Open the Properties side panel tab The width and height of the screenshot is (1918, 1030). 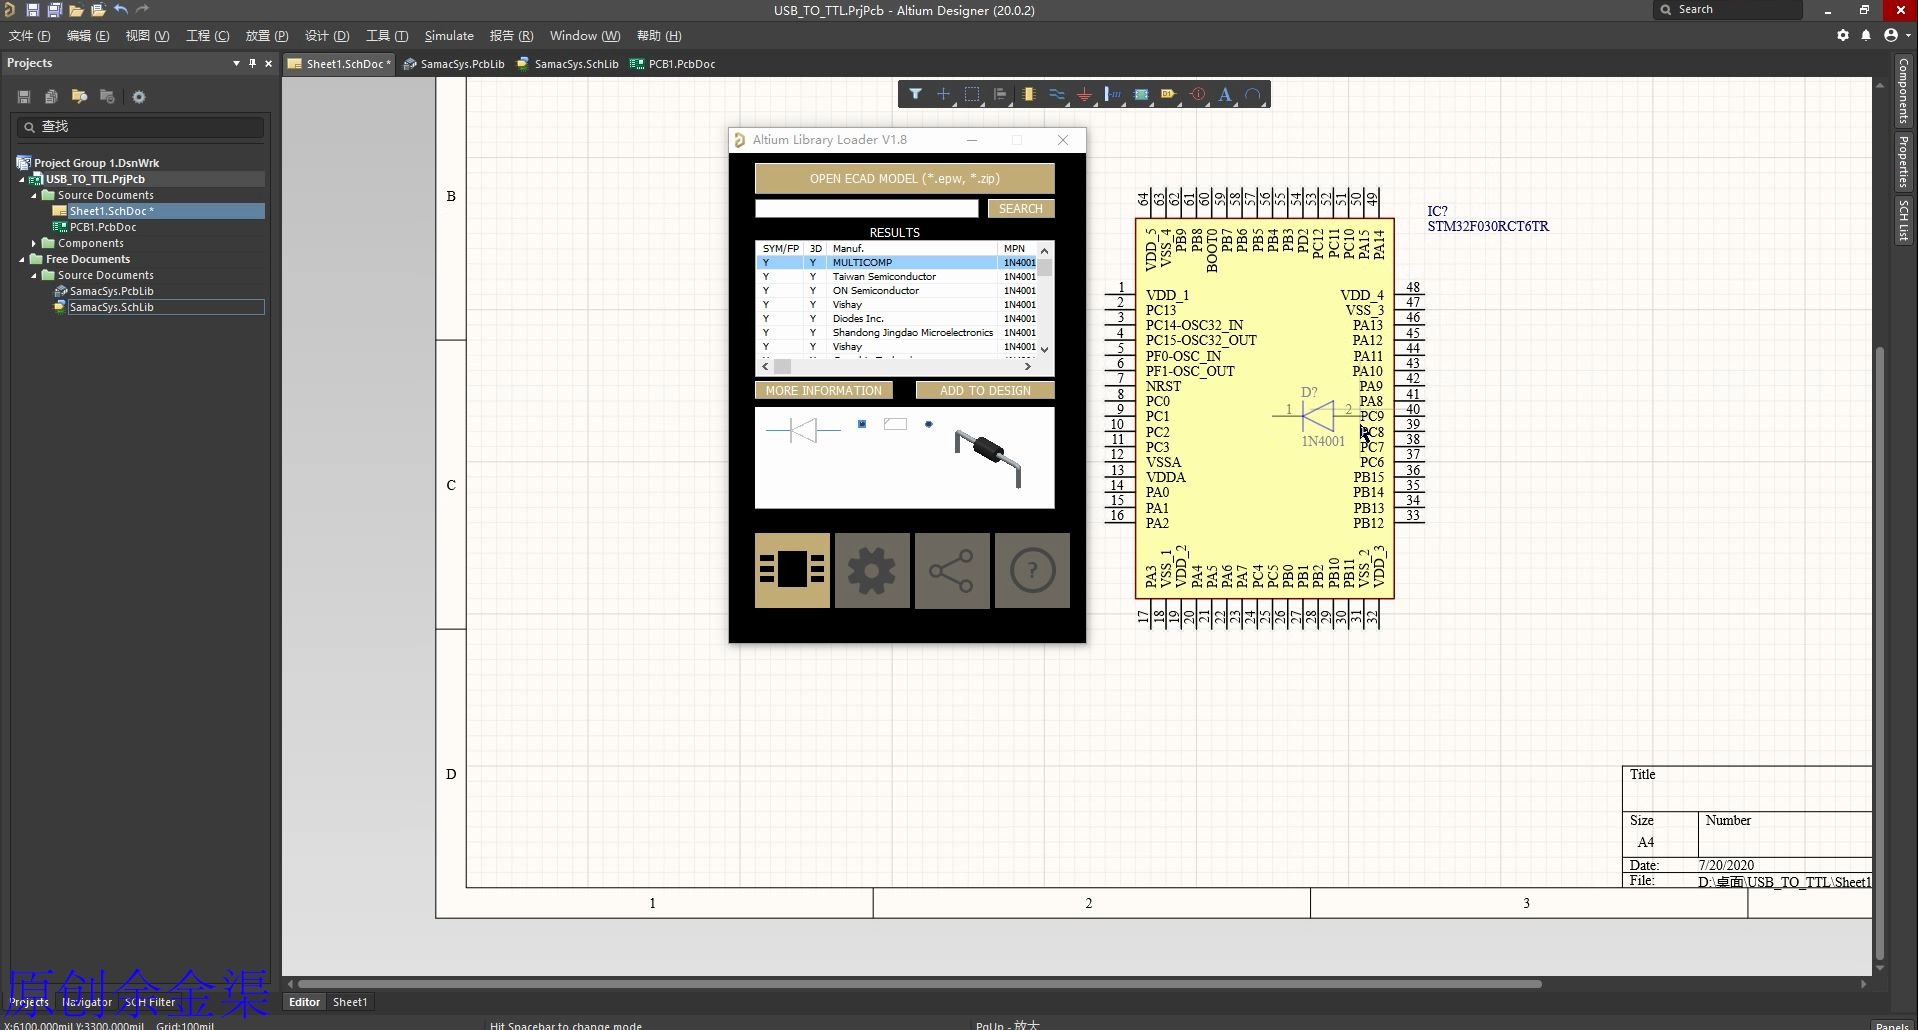pyautogui.click(x=1903, y=162)
